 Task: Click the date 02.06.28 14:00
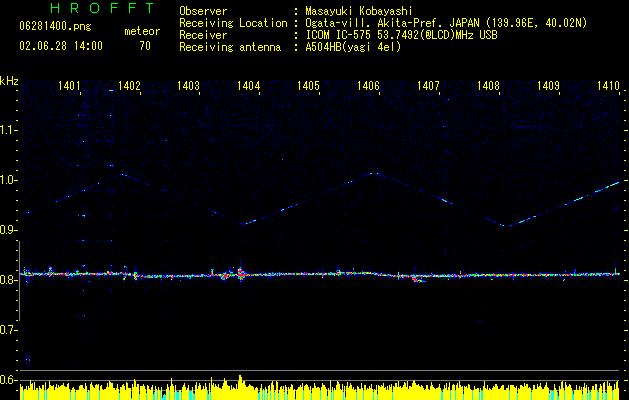tap(61, 46)
